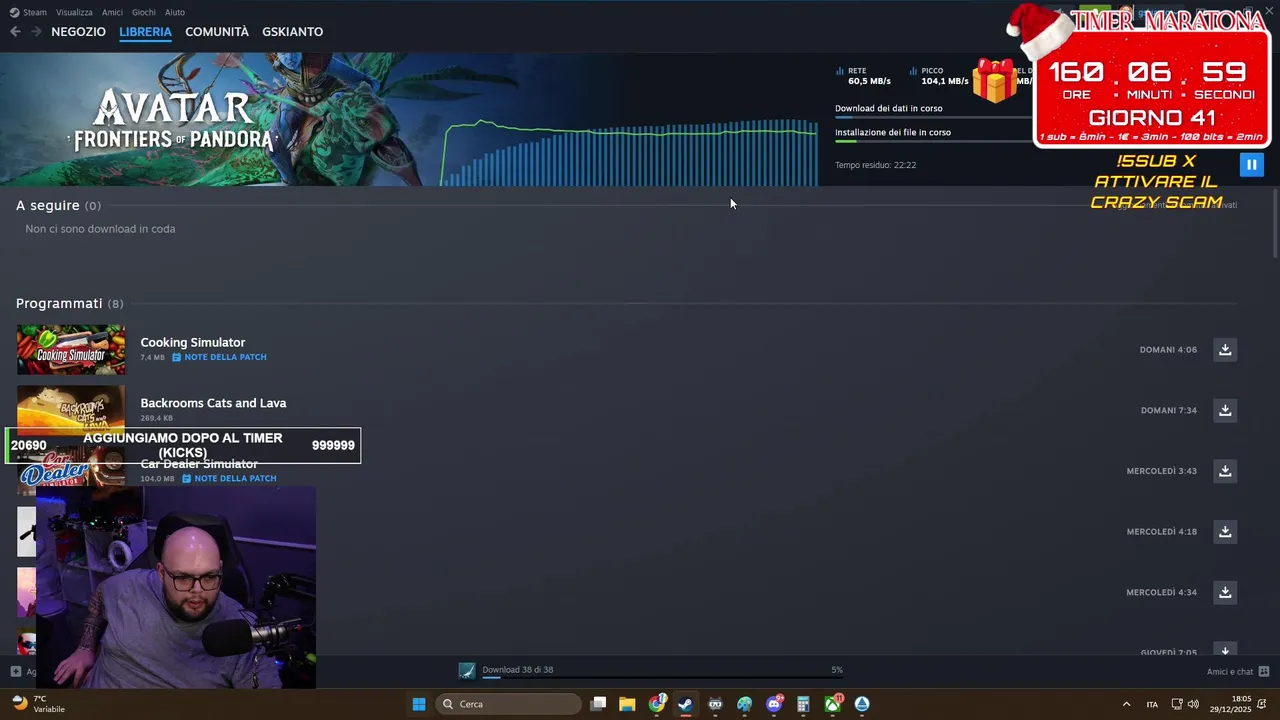Screen dimensions: 1280x720
Task: Click the DOMANI 7:34 scheduled time
Action: point(1169,410)
